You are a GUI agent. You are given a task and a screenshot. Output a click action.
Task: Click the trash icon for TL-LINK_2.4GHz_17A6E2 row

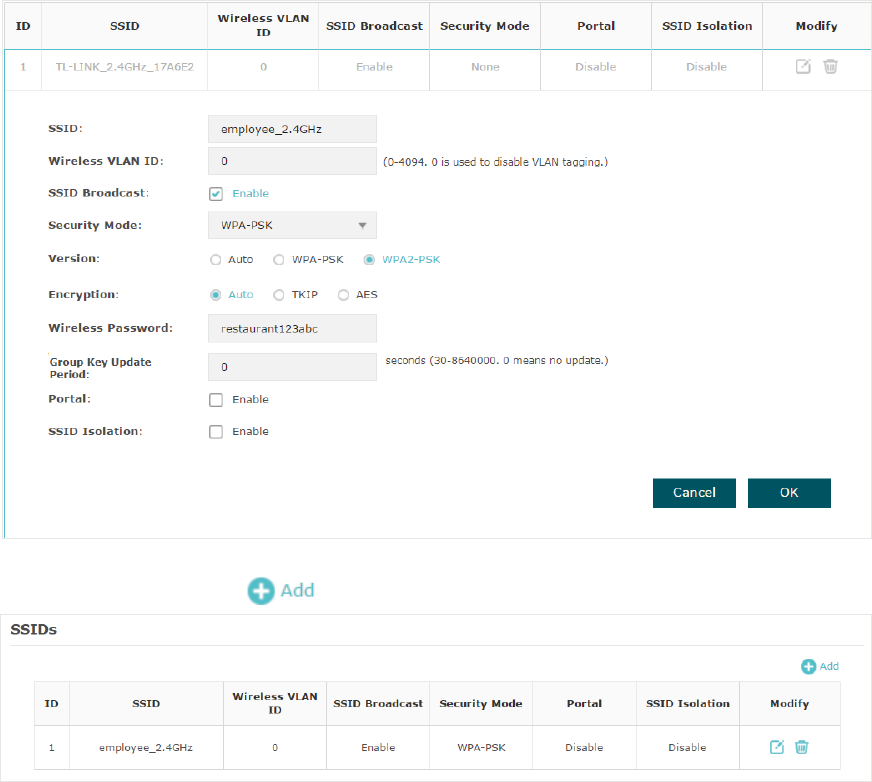[830, 67]
